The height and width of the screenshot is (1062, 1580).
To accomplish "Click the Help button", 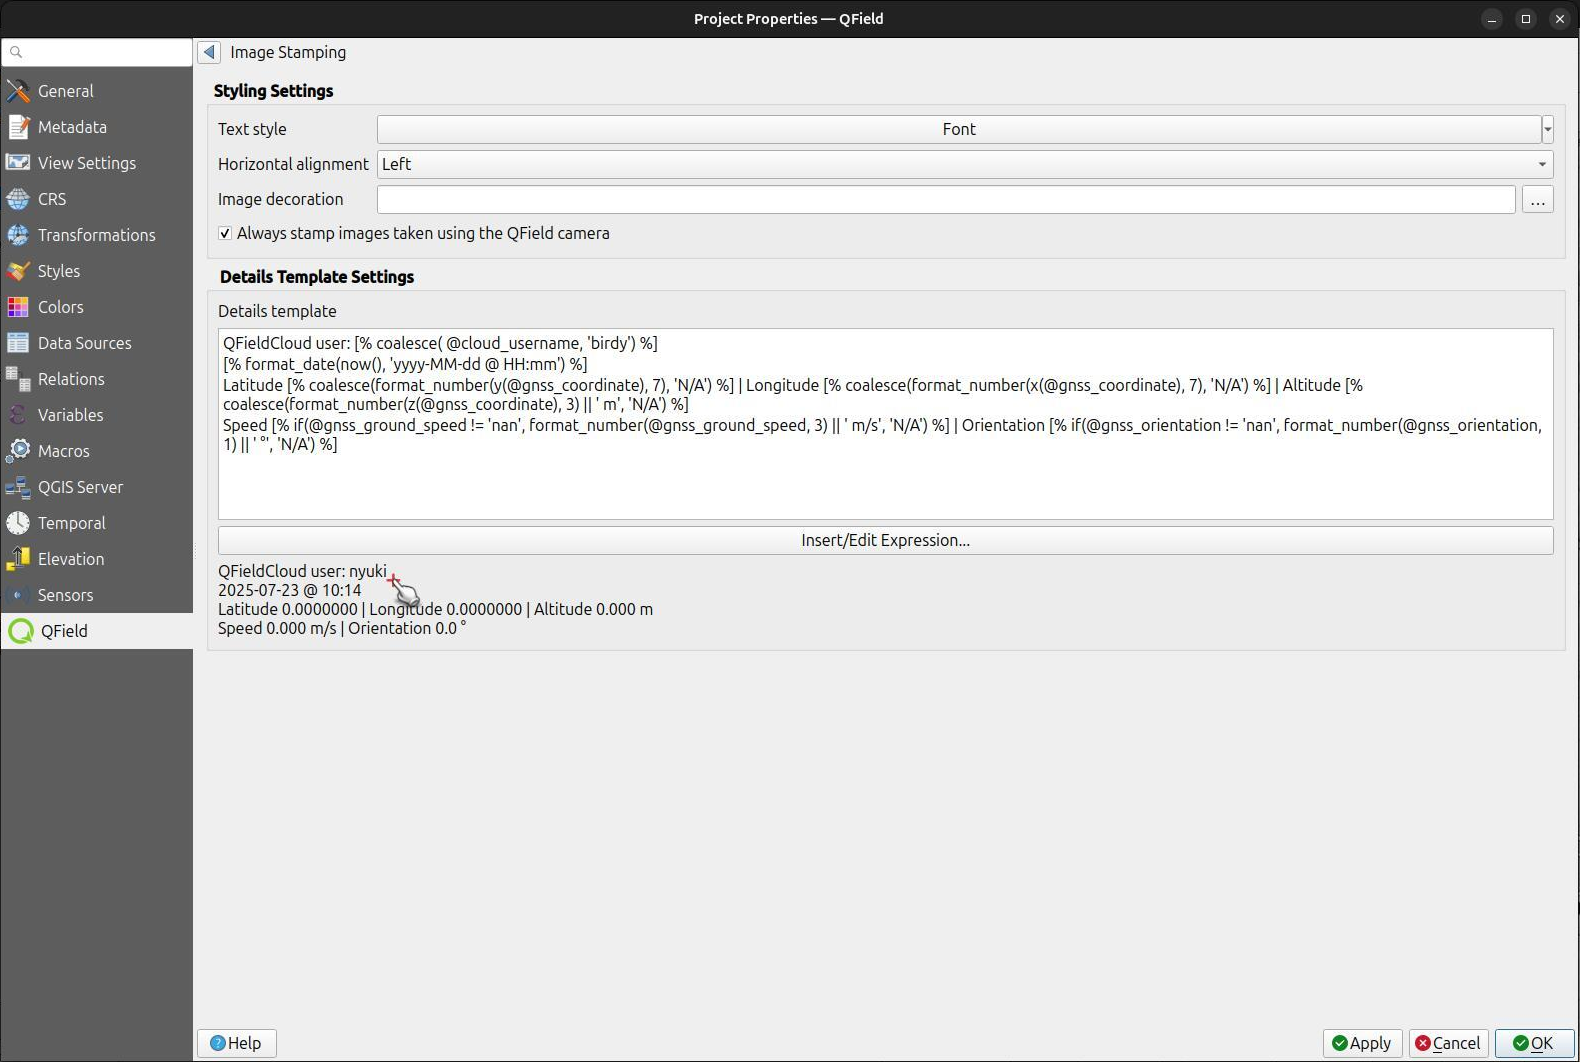I will tap(237, 1043).
